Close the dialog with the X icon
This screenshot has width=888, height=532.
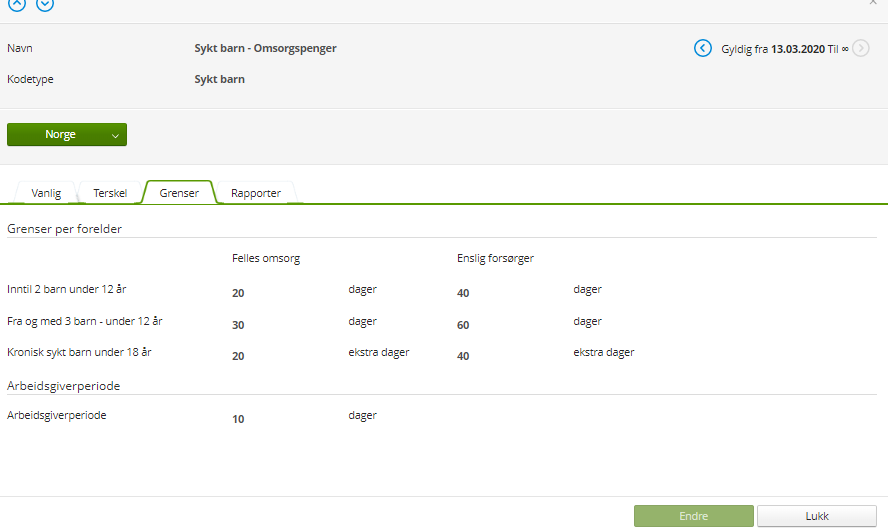(873, 3)
